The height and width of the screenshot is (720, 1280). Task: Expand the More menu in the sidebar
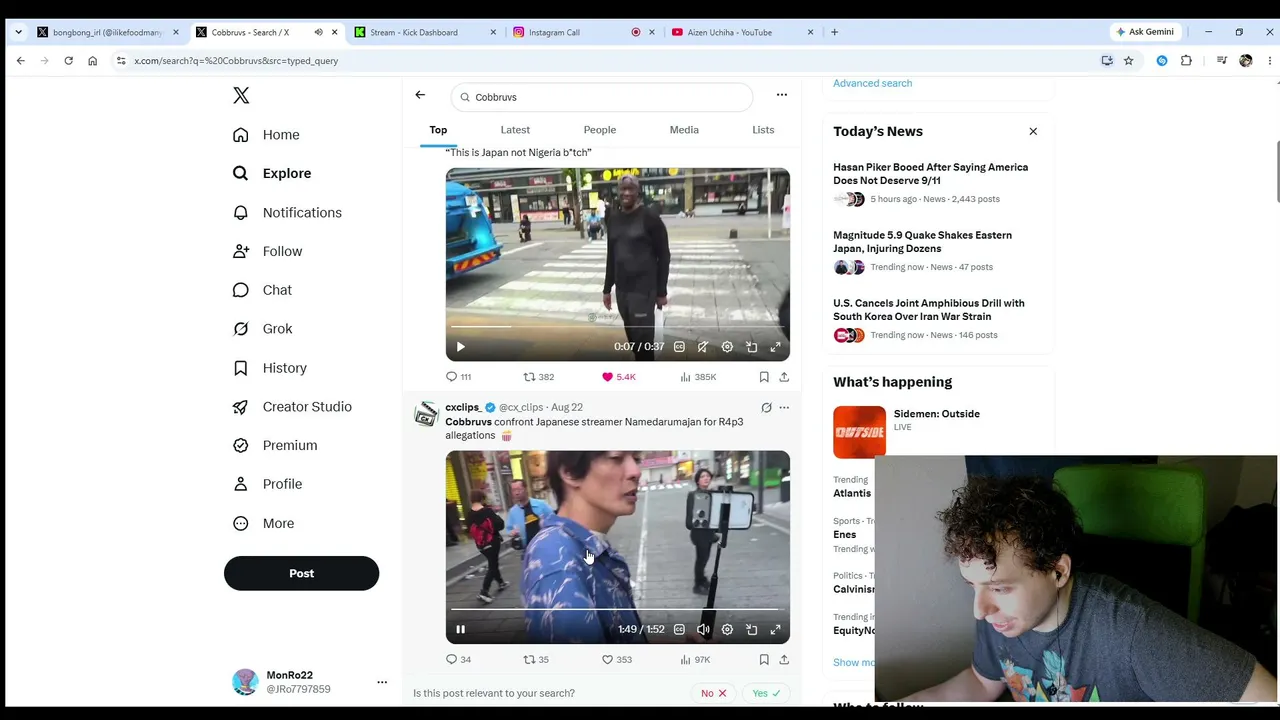point(263,524)
